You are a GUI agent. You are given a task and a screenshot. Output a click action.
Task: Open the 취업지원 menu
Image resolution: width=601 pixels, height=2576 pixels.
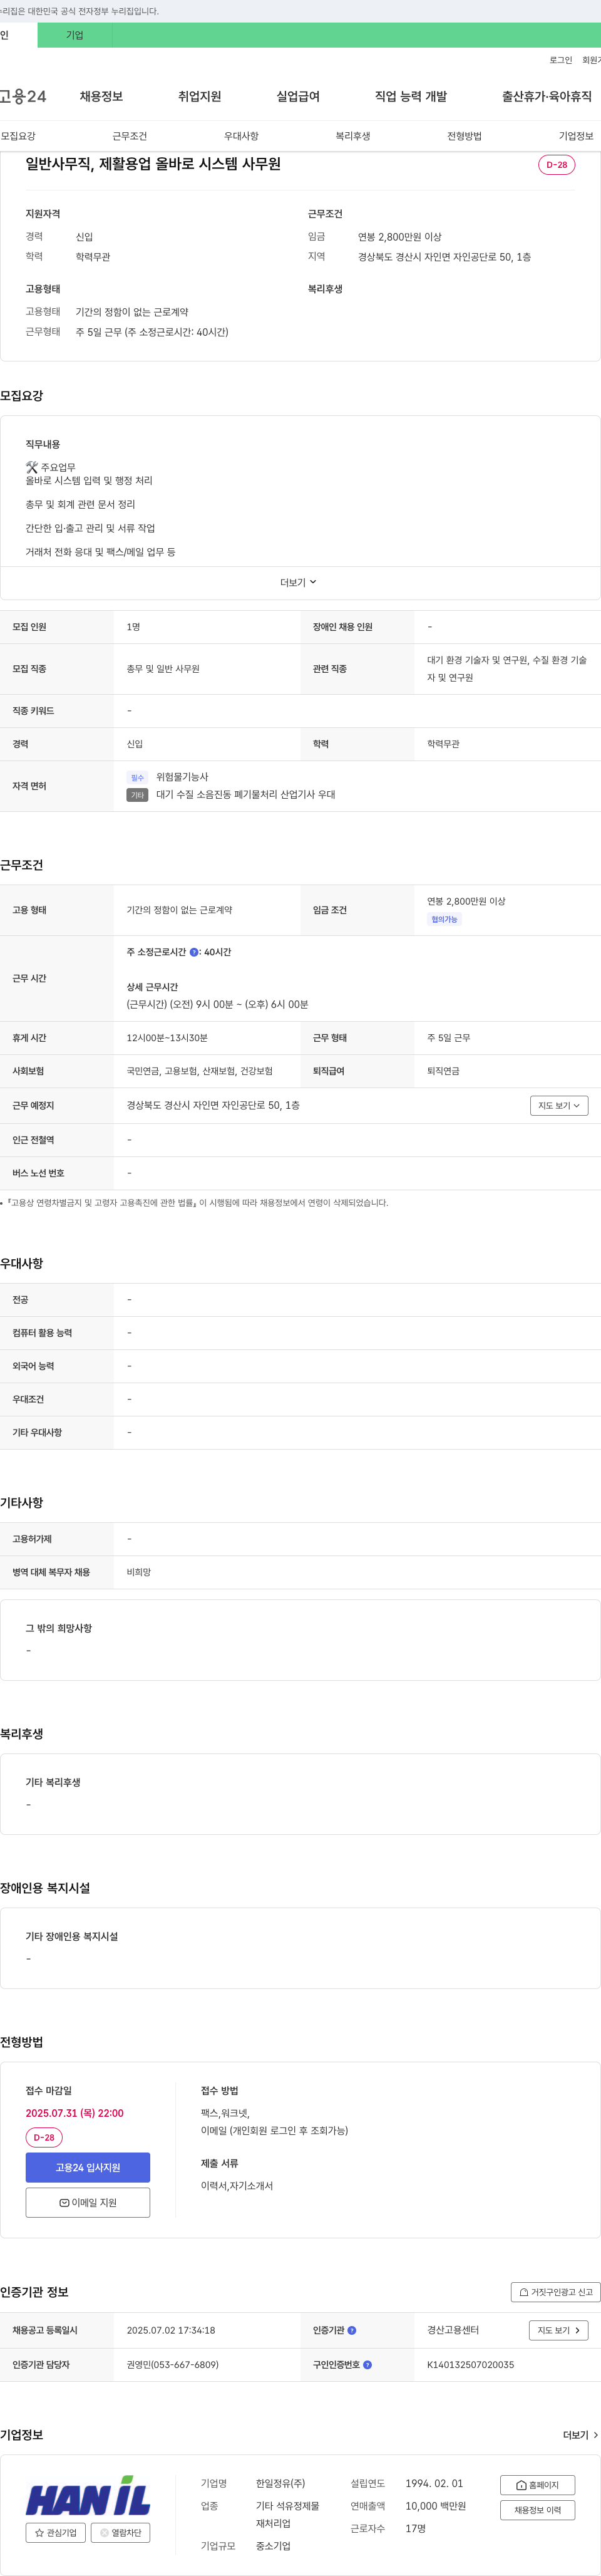tap(199, 96)
